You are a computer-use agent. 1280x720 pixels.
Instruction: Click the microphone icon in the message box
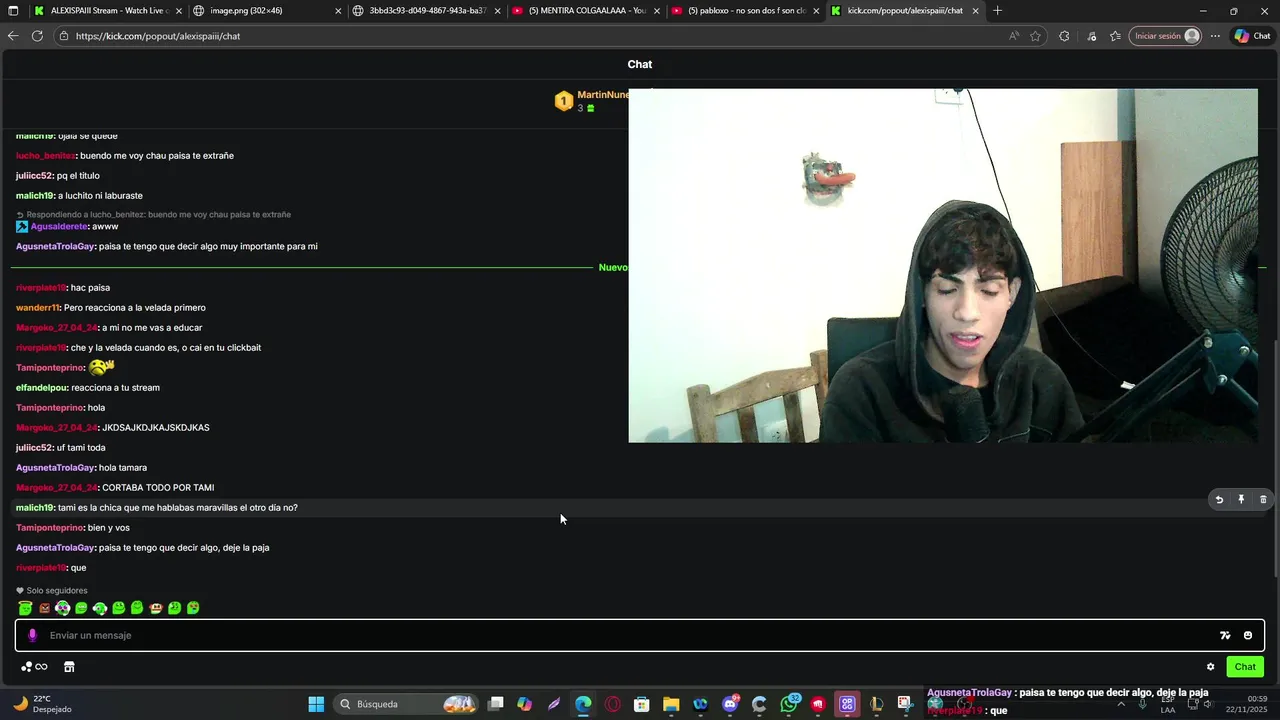(32, 635)
